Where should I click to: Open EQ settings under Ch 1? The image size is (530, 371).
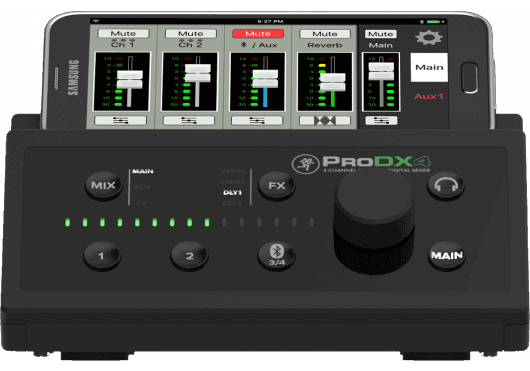pos(121,120)
